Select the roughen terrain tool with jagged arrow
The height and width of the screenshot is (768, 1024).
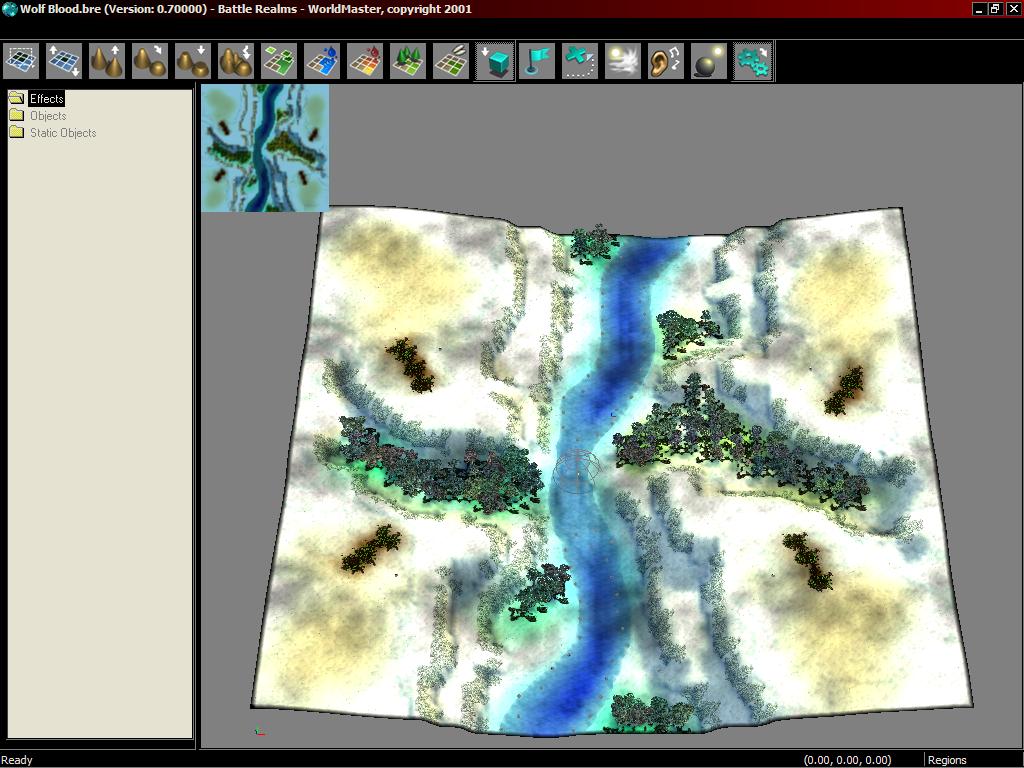pyautogui.click(x=236, y=61)
